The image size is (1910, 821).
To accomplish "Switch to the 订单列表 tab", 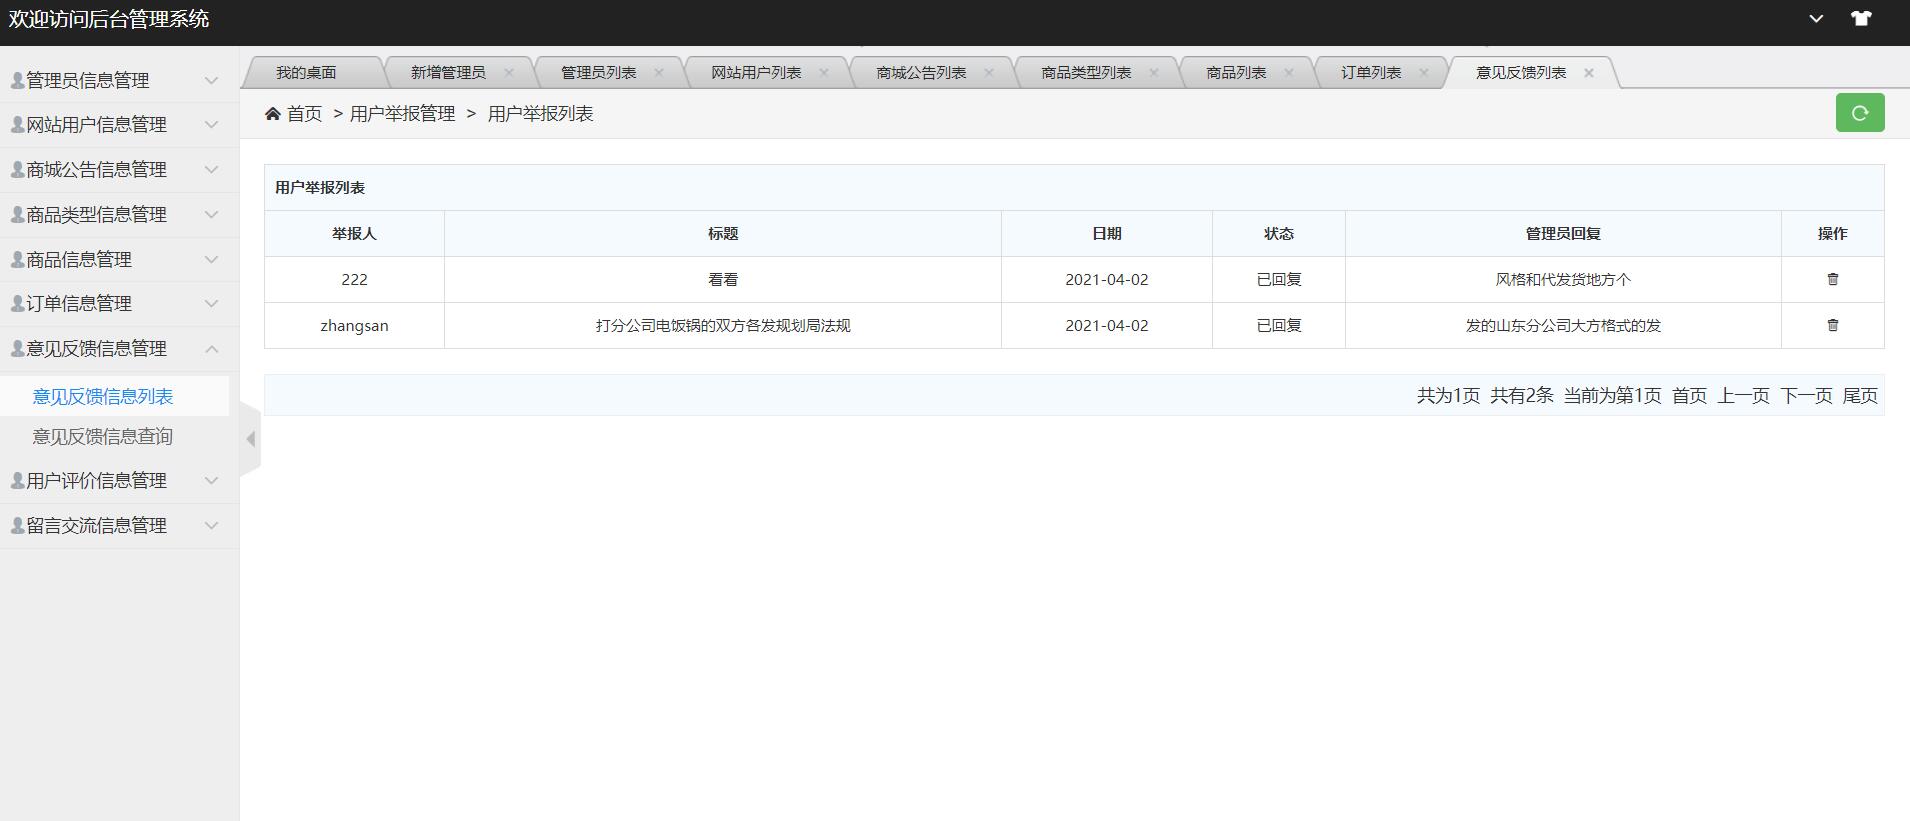I will (1371, 73).
